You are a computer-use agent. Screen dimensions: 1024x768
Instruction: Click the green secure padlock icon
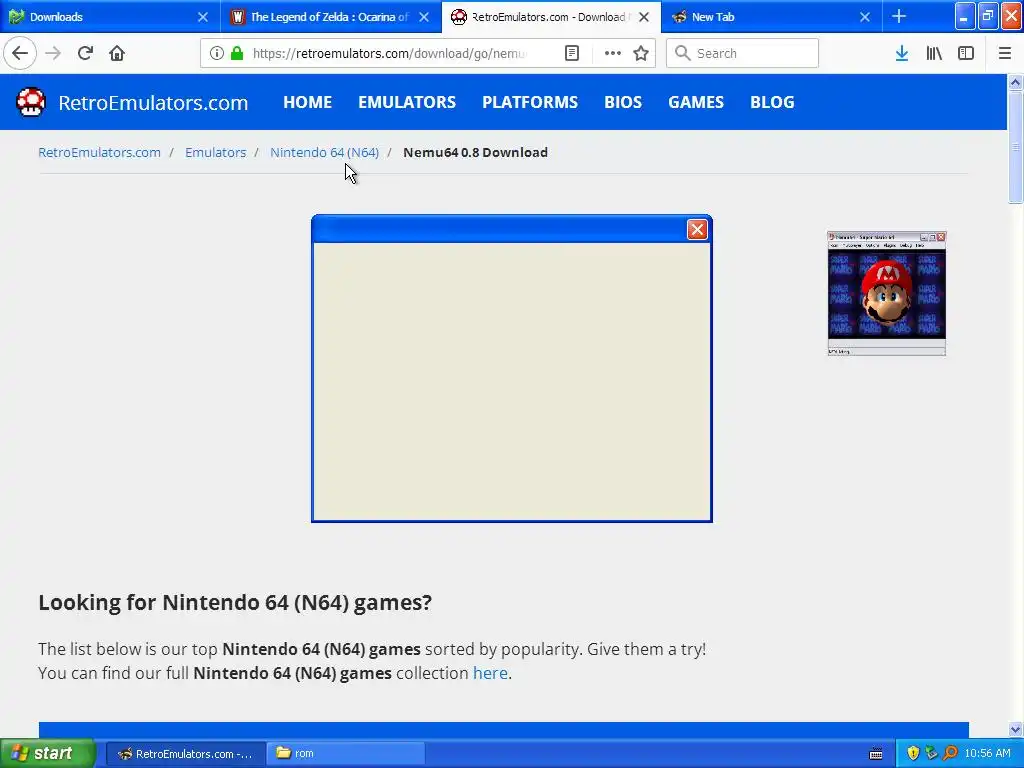(237, 53)
